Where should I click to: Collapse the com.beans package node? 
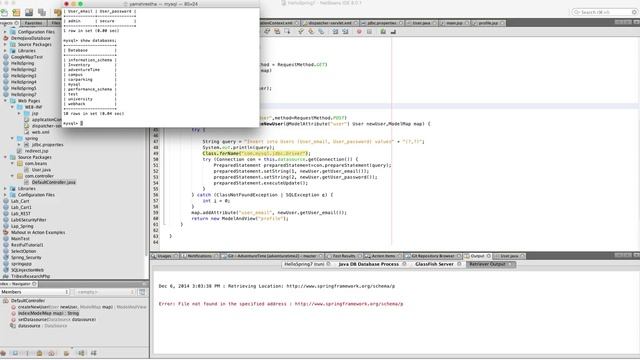[13, 163]
